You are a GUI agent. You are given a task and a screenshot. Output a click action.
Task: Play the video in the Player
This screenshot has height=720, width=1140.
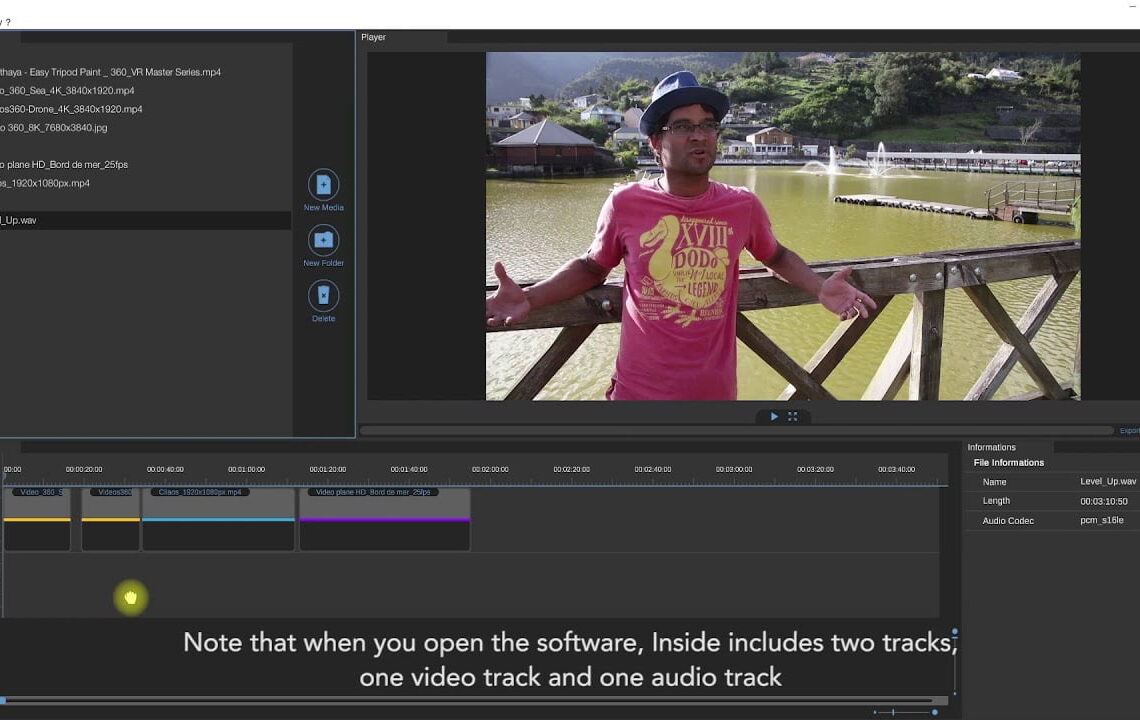(773, 416)
